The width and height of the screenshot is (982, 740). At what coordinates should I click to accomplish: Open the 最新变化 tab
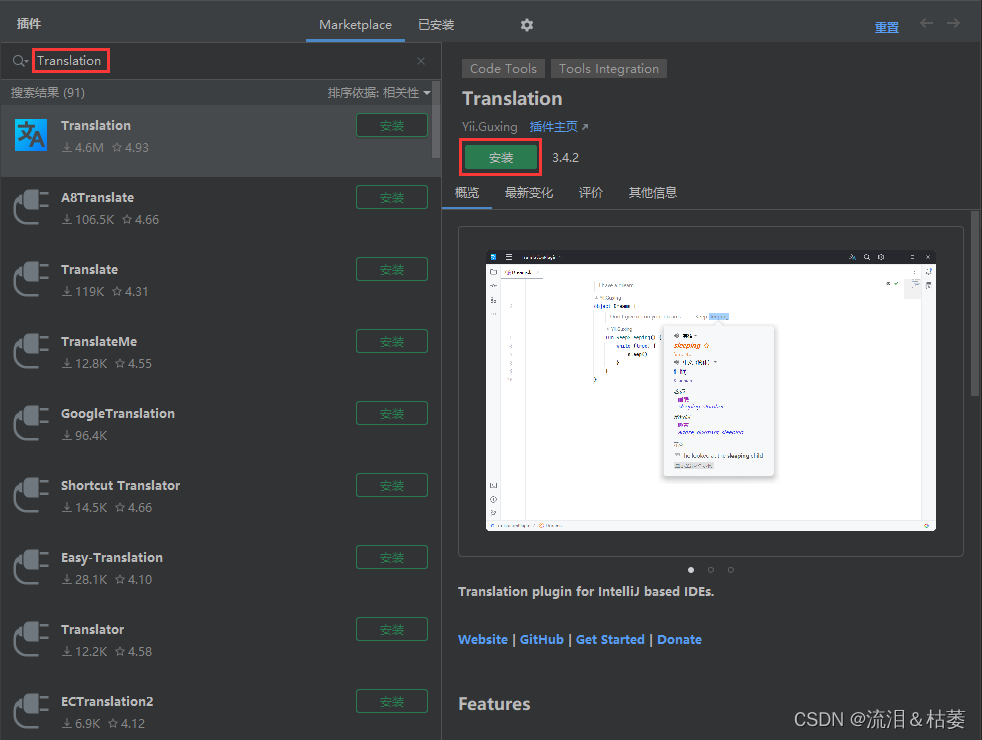(529, 193)
